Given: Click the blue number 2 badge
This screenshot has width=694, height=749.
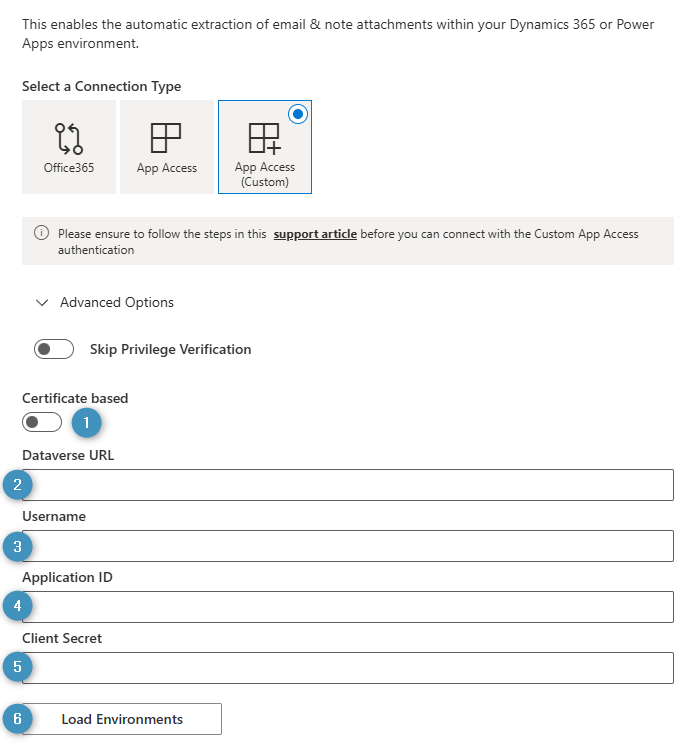Looking at the screenshot, I should click(x=18, y=485).
